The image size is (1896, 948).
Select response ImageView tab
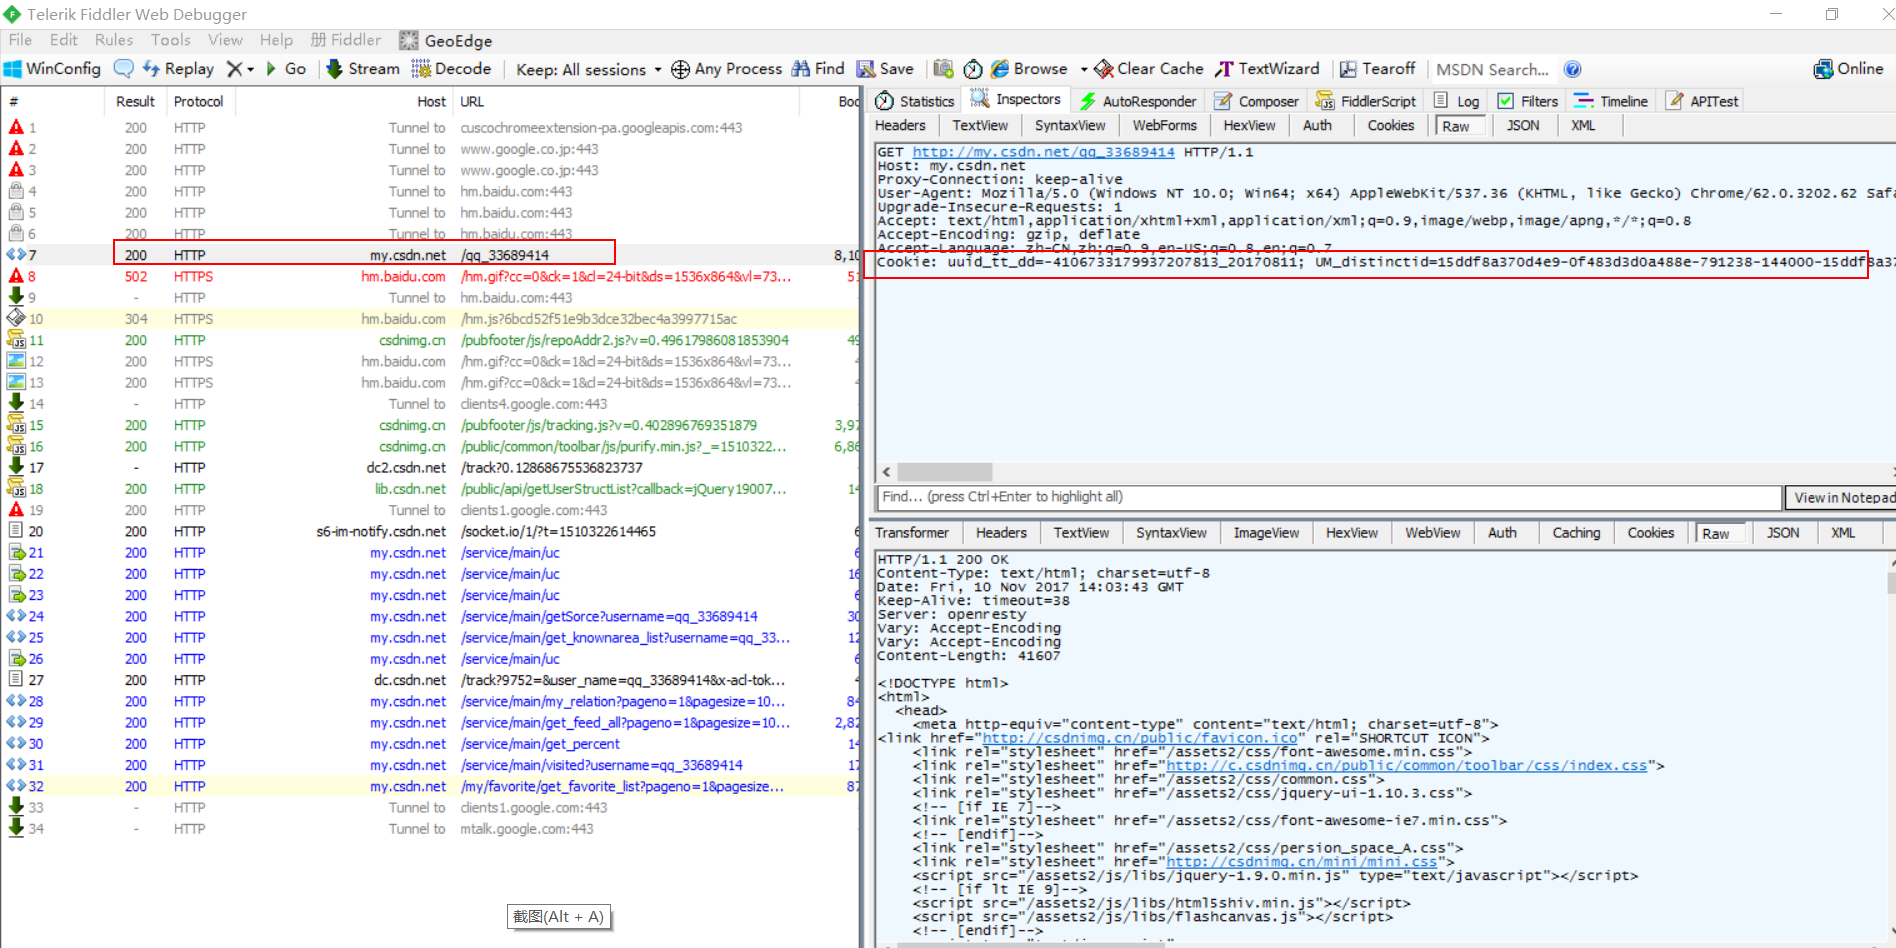coord(1266,533)
